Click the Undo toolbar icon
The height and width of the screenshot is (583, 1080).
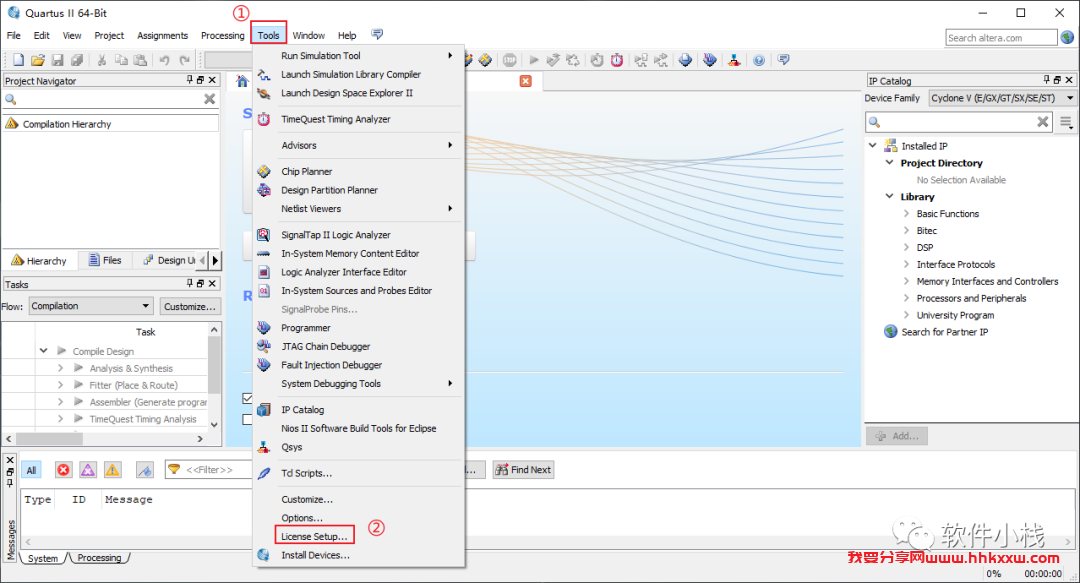point(164,61)
